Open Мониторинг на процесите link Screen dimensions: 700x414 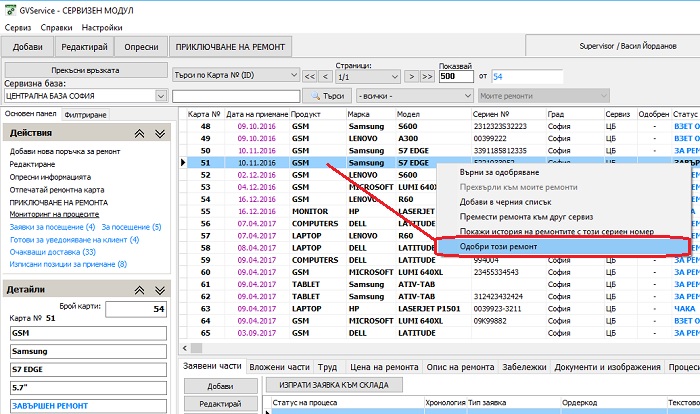(54, 214)
